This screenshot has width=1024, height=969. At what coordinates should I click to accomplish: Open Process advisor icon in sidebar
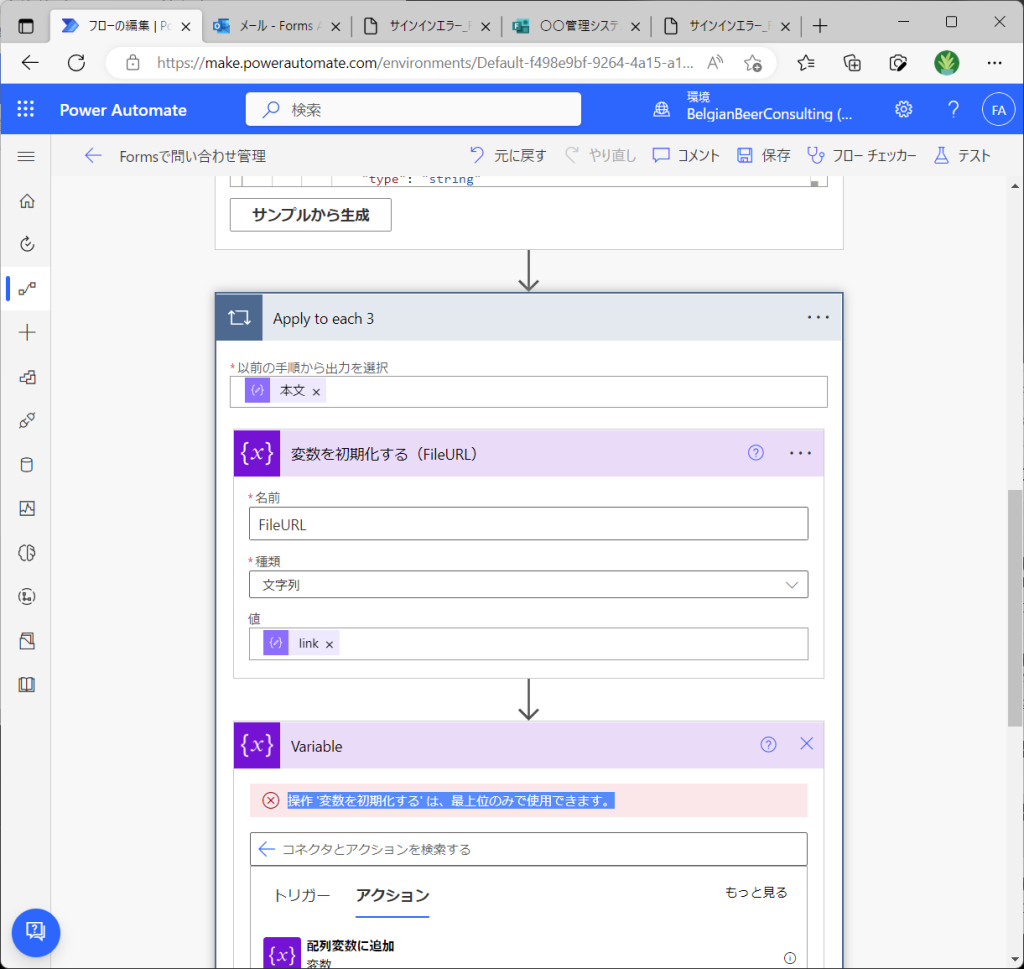click(27, 597)
